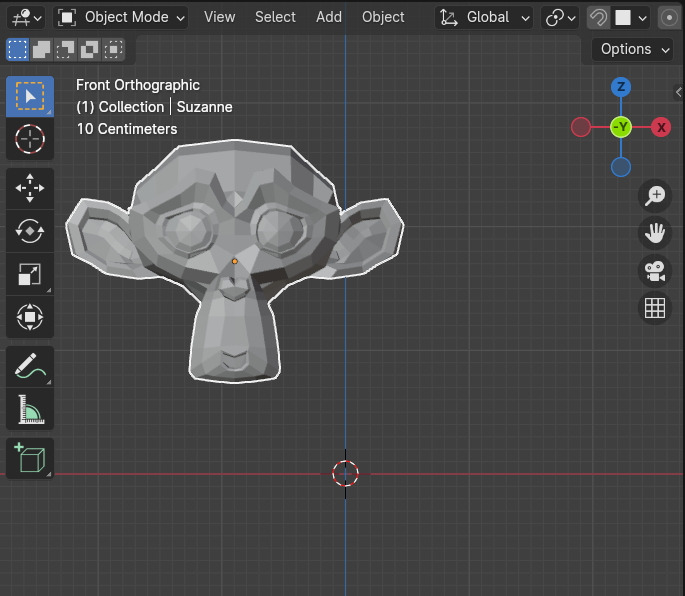
Task: Click negative X axis gizmo circle
Action: point(581,127)
